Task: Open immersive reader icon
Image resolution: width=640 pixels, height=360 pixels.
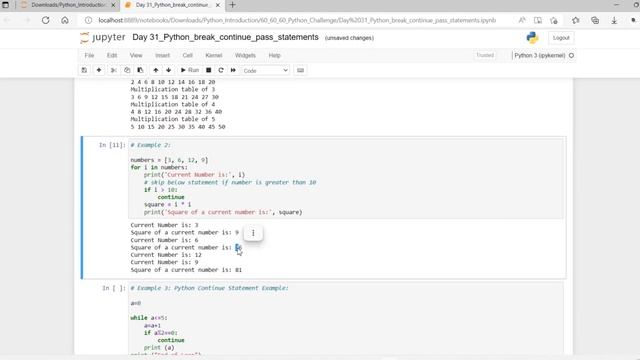Action: 538,20
